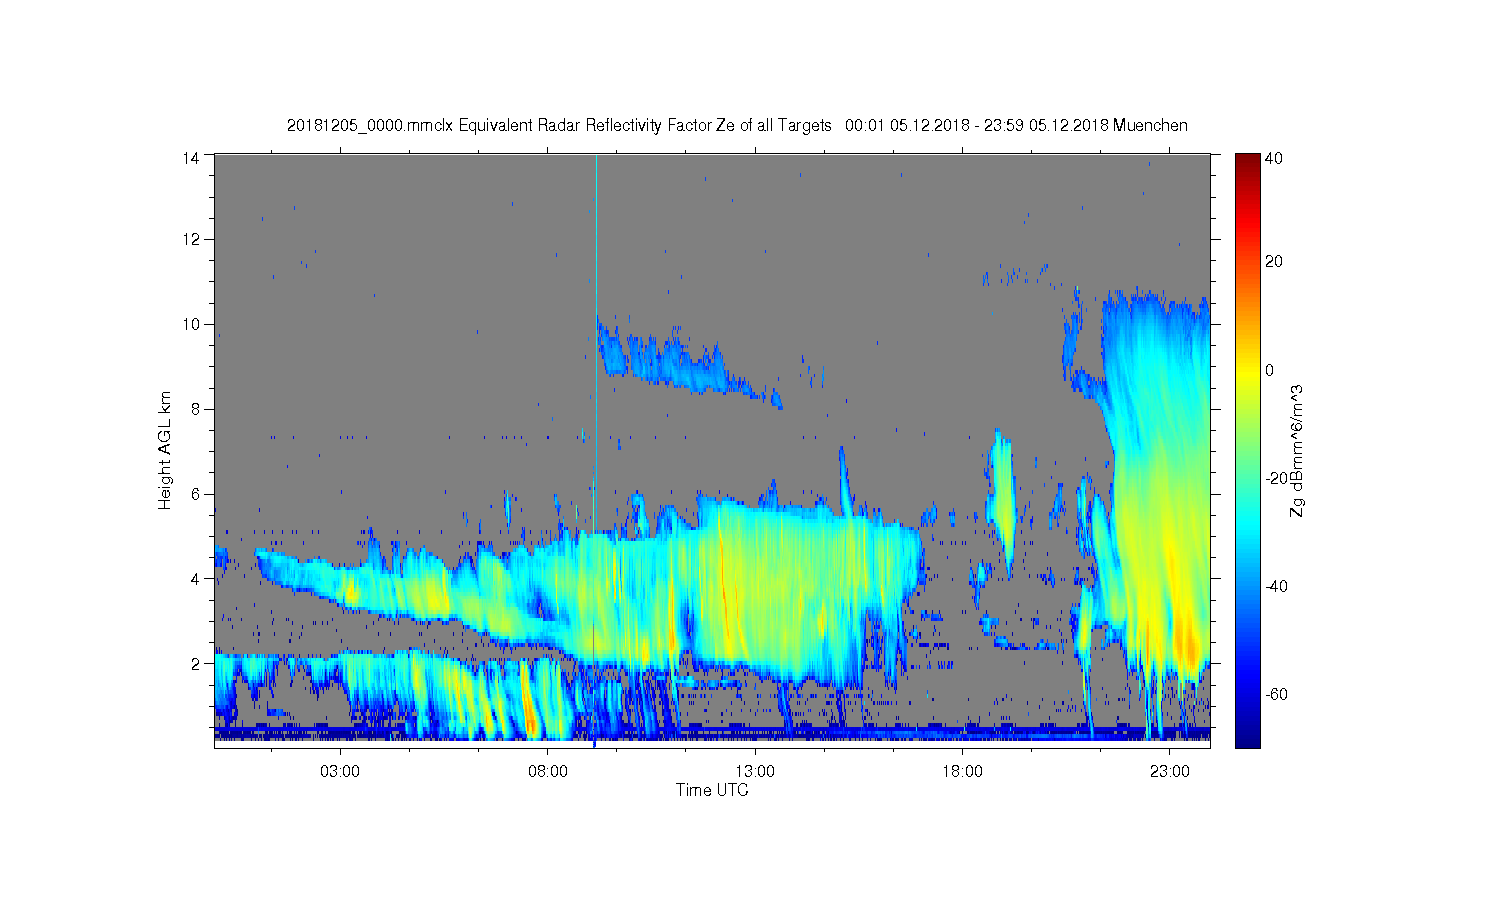Click the color bar label -40
This screenshot has width=1500, height=900.
[1276, 586]
